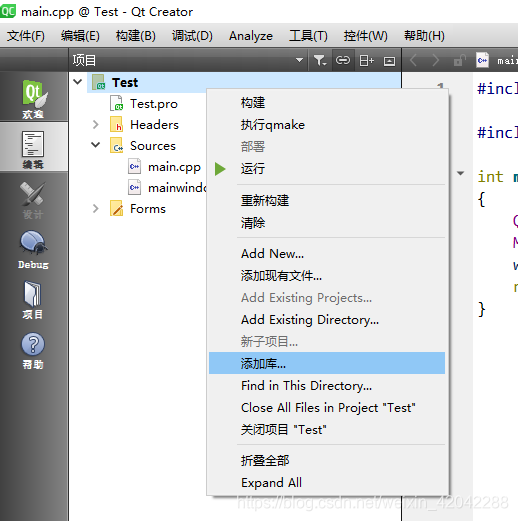Choose Close All Files in Project "Test"
The width and height of the screenshot is (518, 521).
[327, 408]
